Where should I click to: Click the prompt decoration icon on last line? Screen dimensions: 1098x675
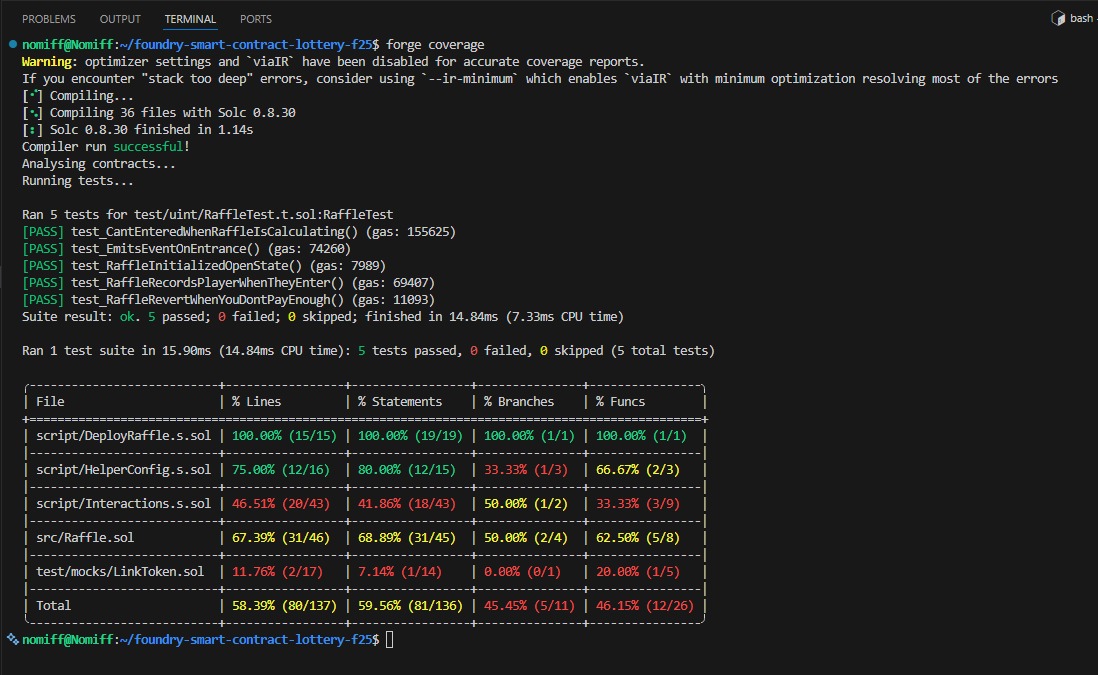click(x=13, y=639)
